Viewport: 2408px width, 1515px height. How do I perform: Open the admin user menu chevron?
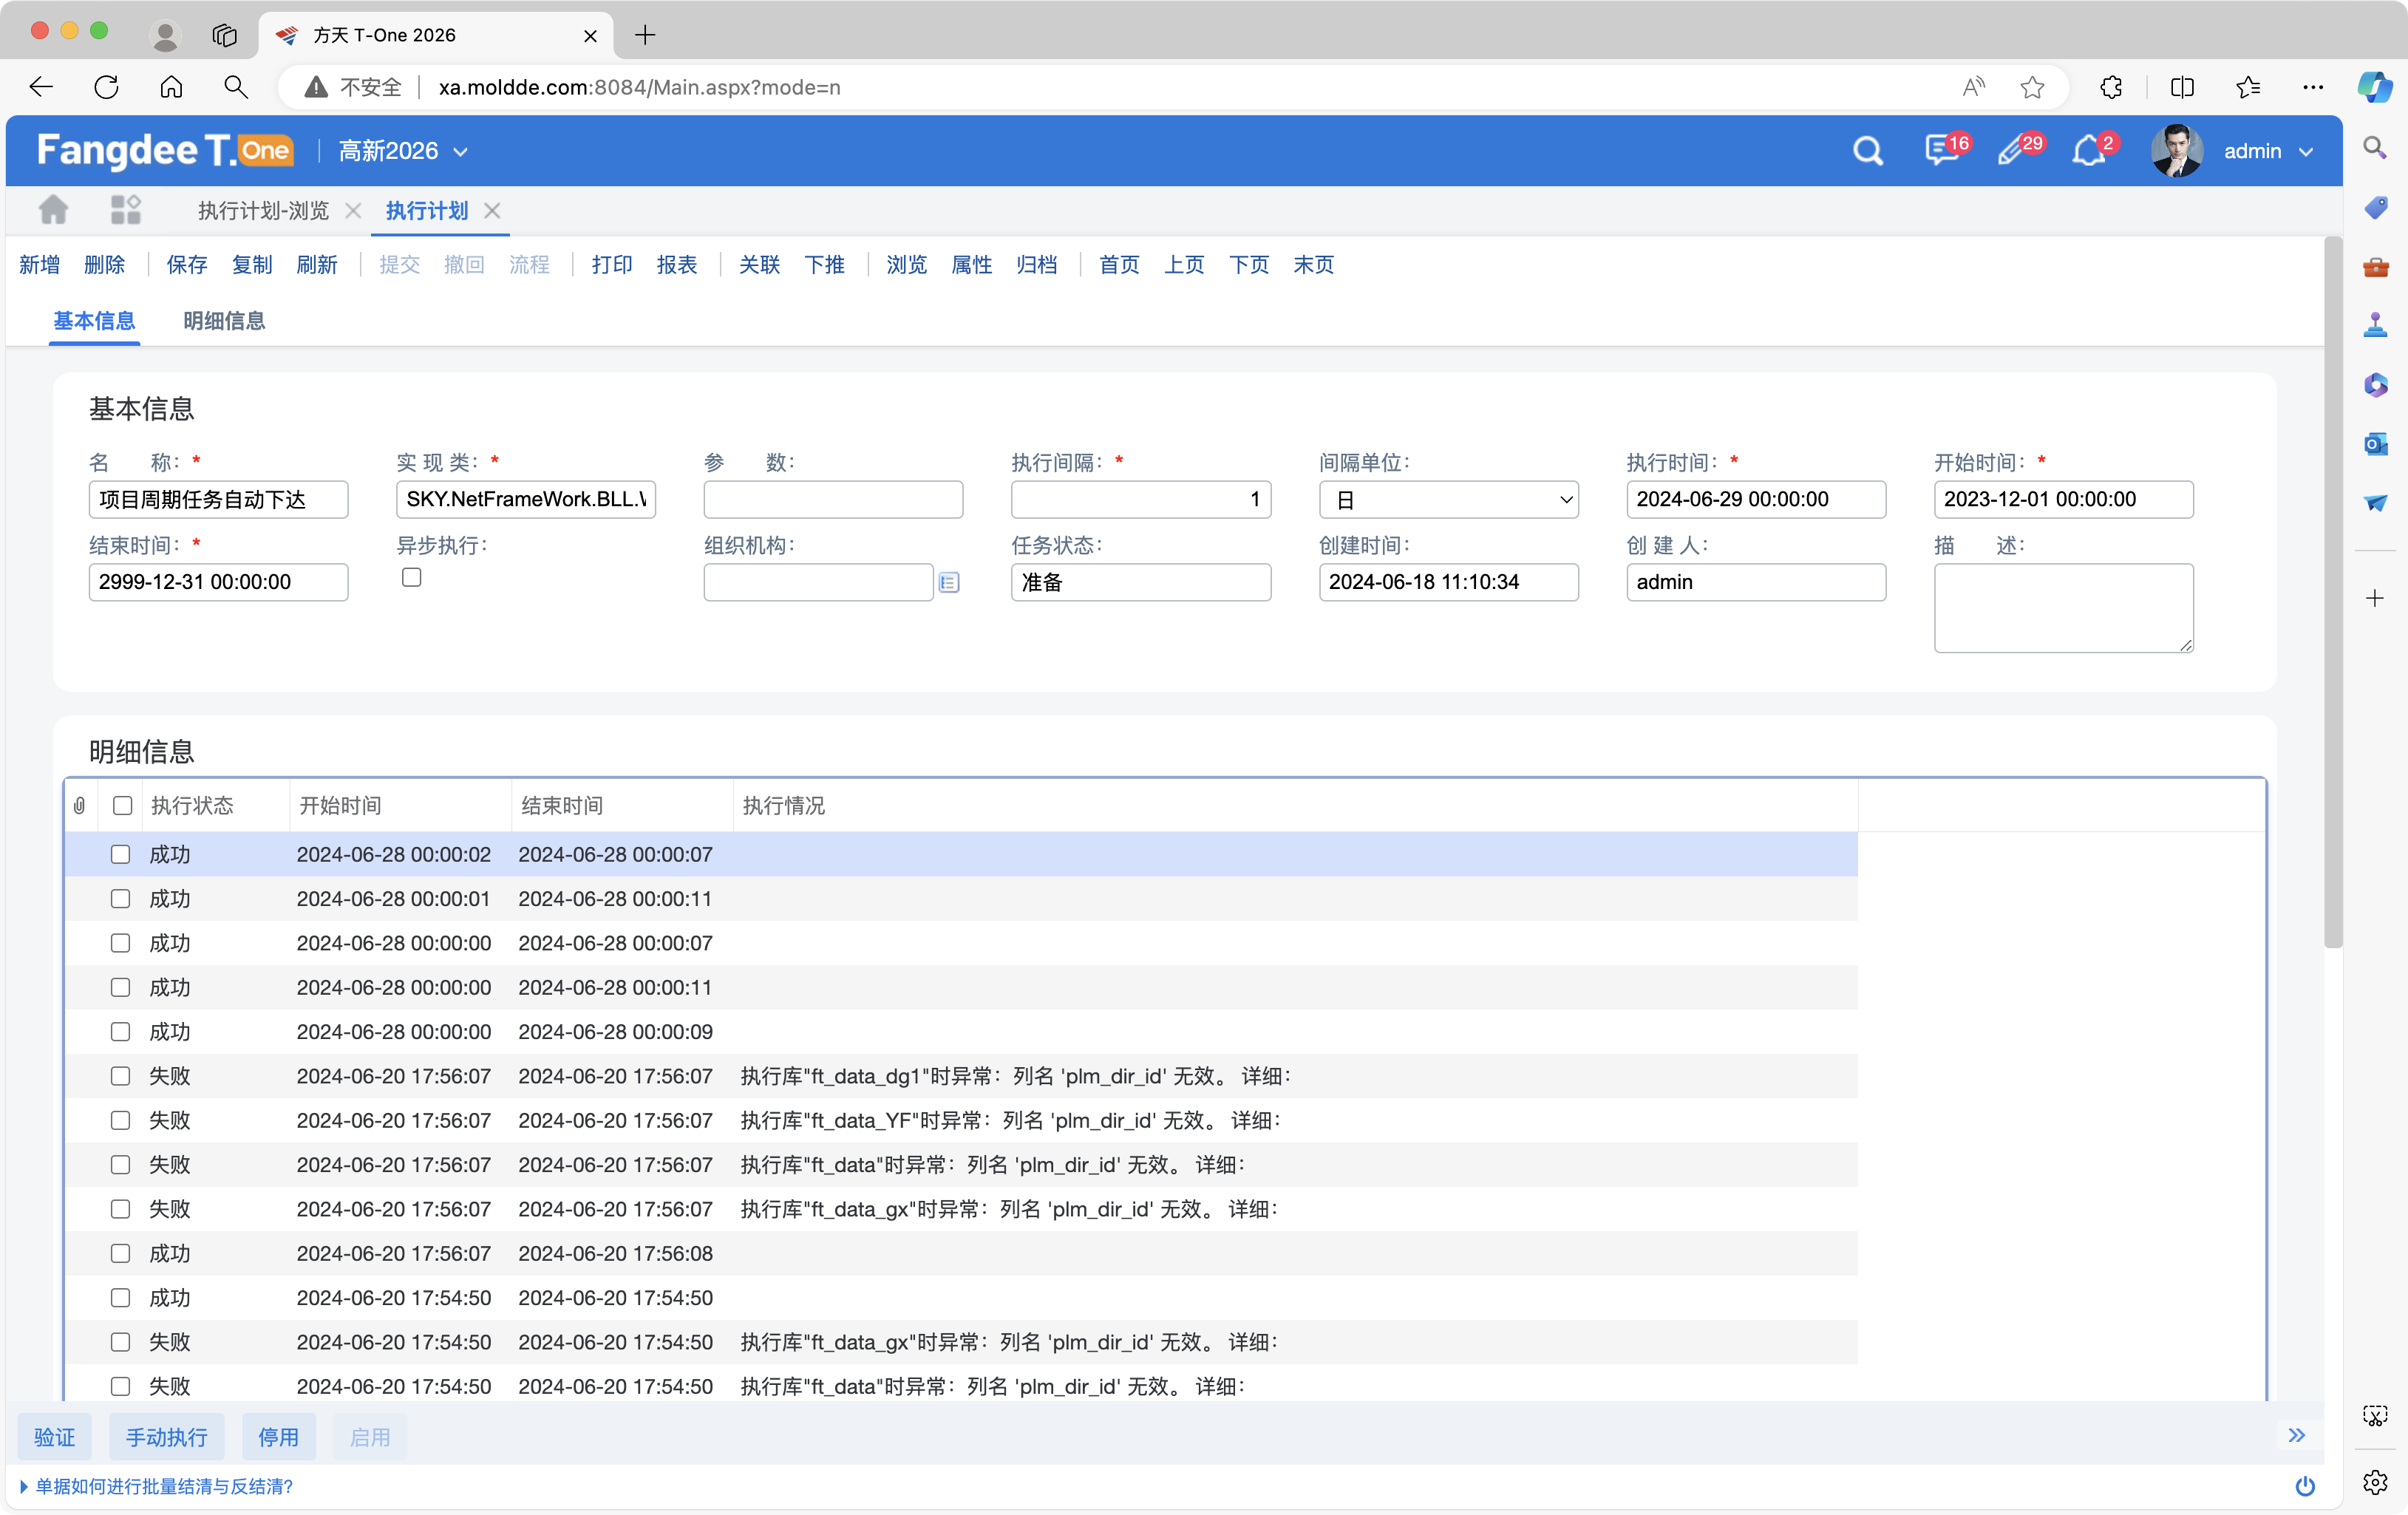(x=2306, y=152)
